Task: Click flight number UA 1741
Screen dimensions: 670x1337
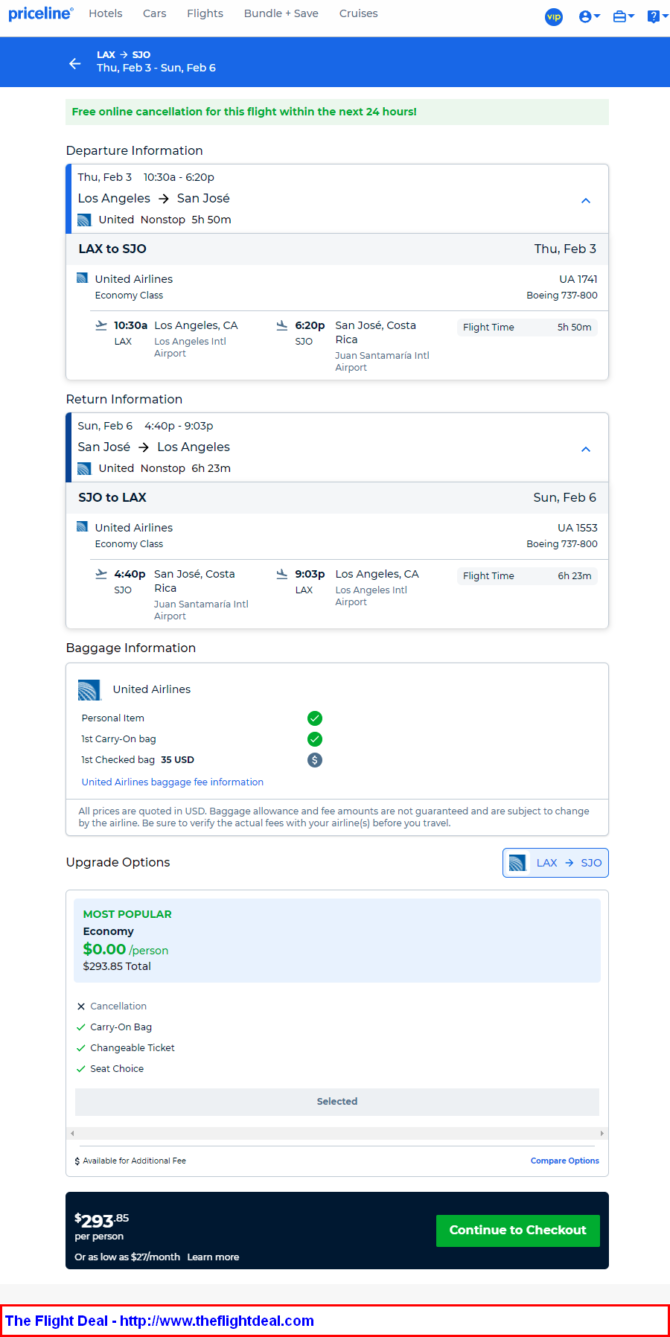Action: tap(578, 279)
